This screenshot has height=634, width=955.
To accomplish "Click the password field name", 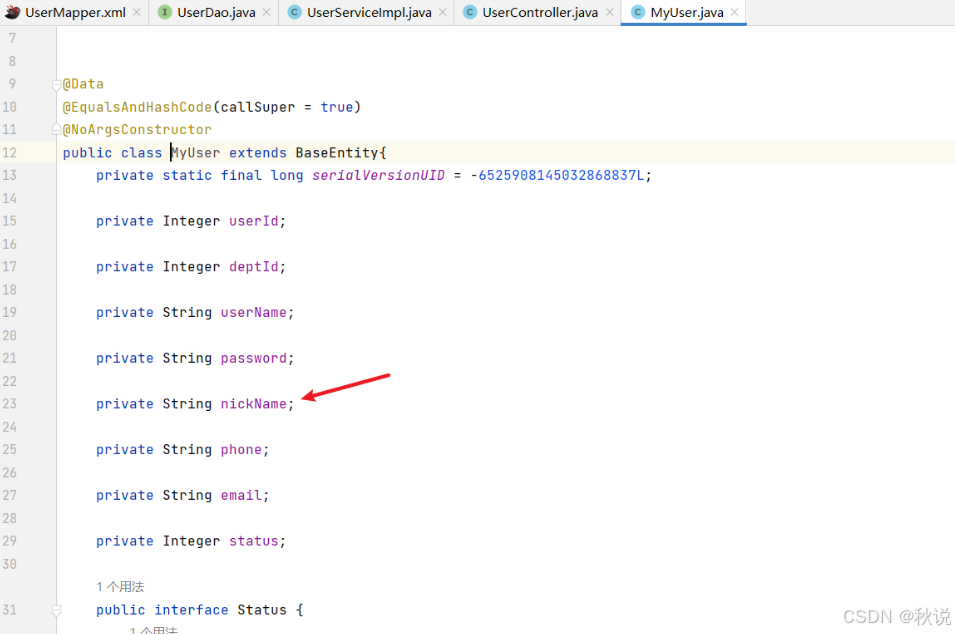I will (253, 358).
